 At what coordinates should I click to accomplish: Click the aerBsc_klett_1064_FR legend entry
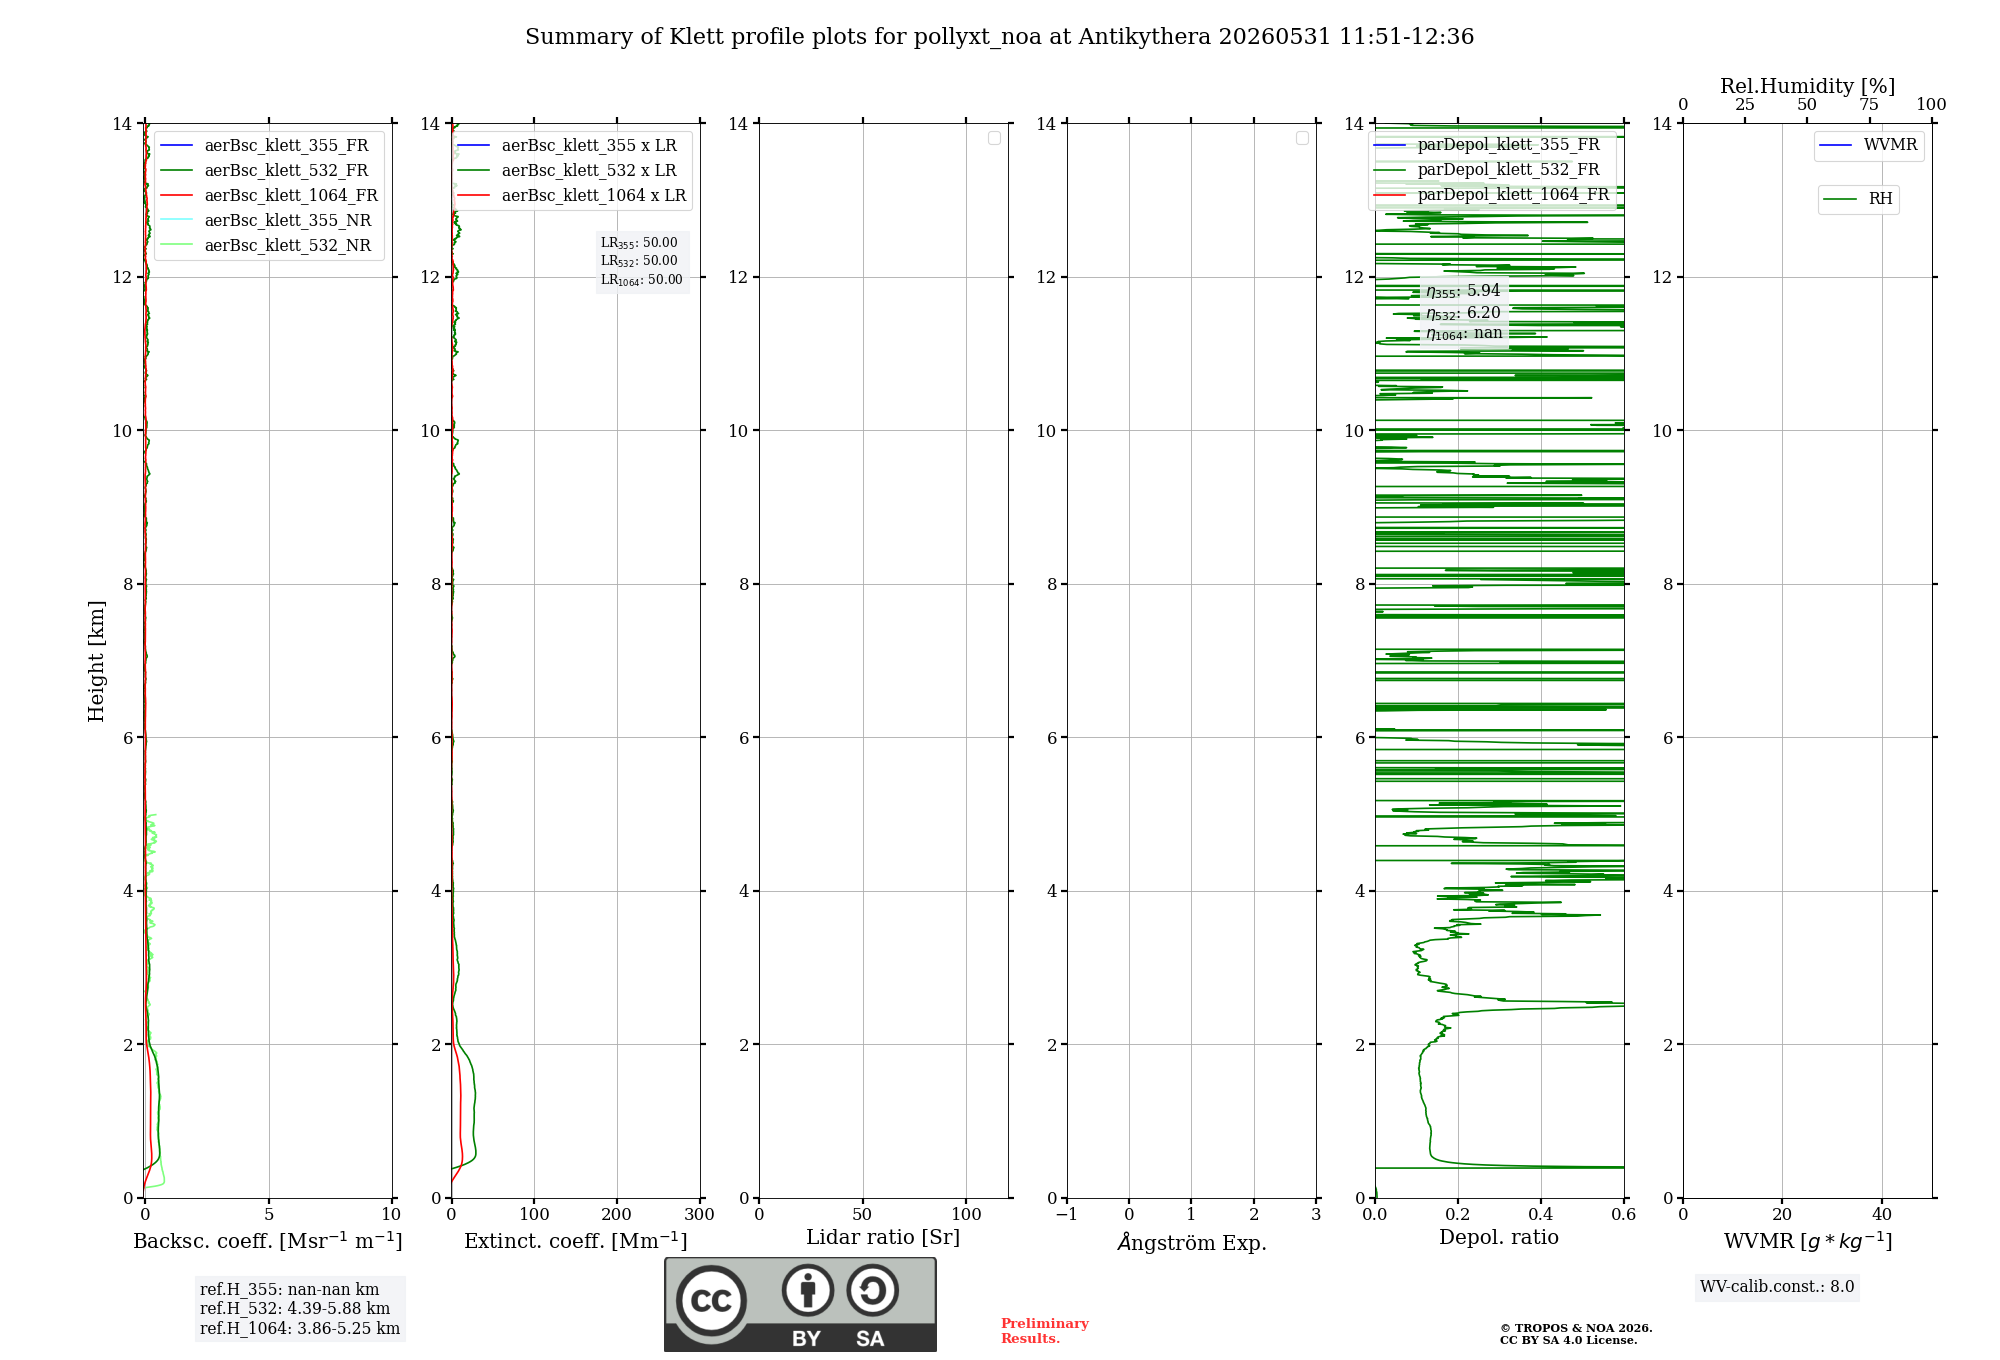[269, 196]
